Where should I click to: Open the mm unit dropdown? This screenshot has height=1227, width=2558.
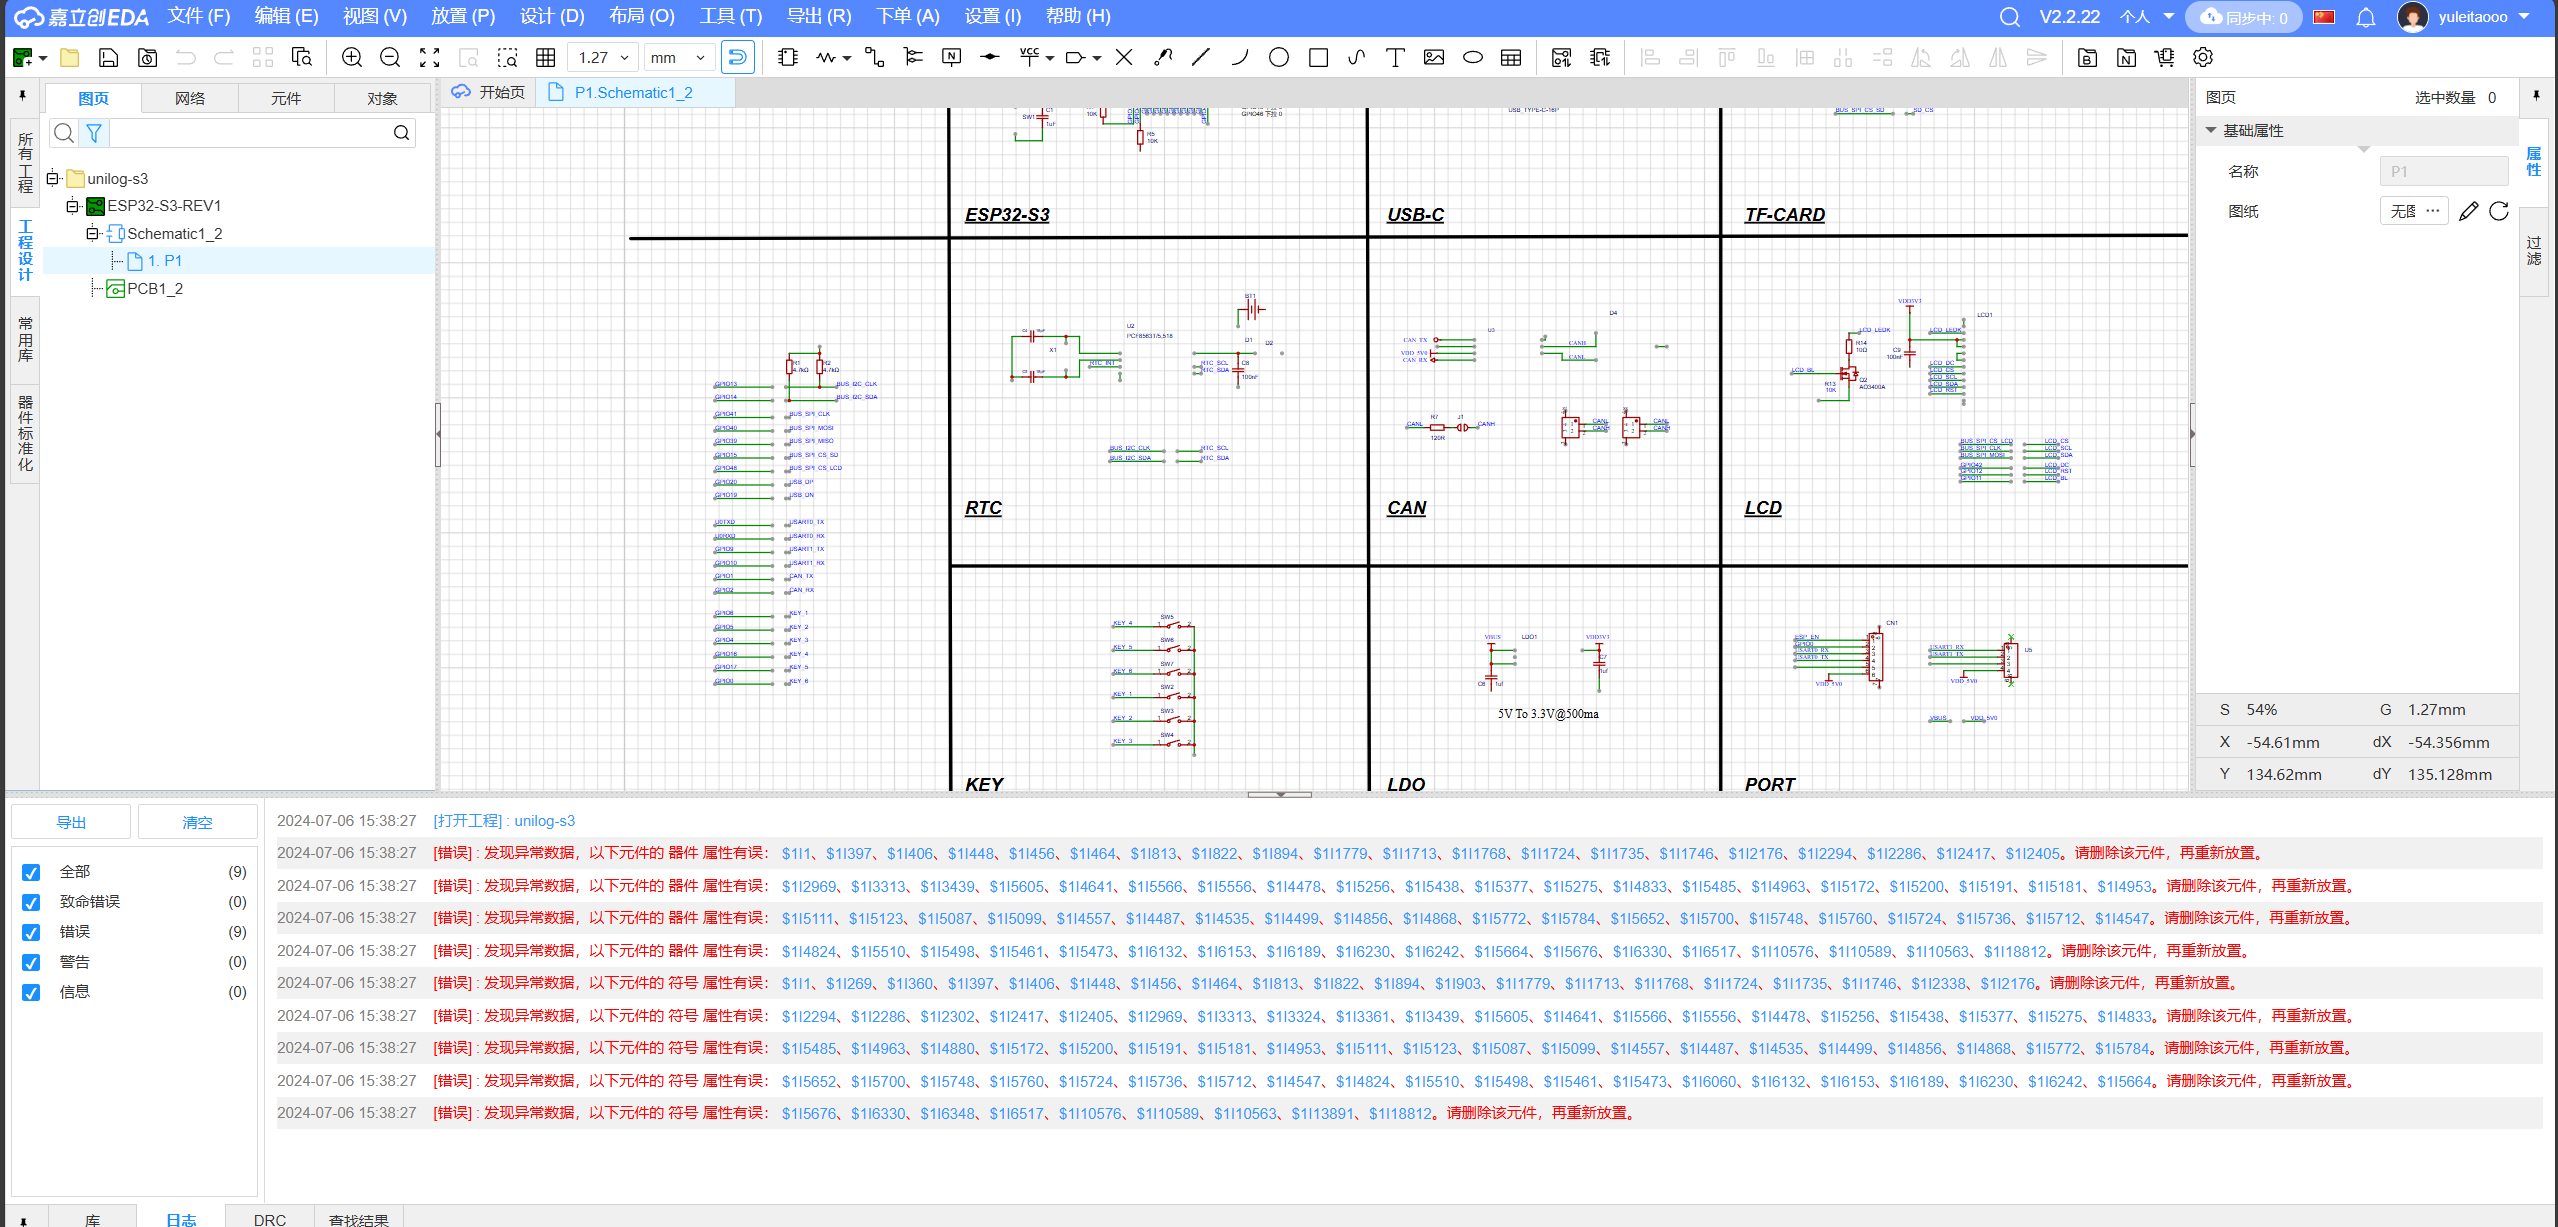click(678, 58)
